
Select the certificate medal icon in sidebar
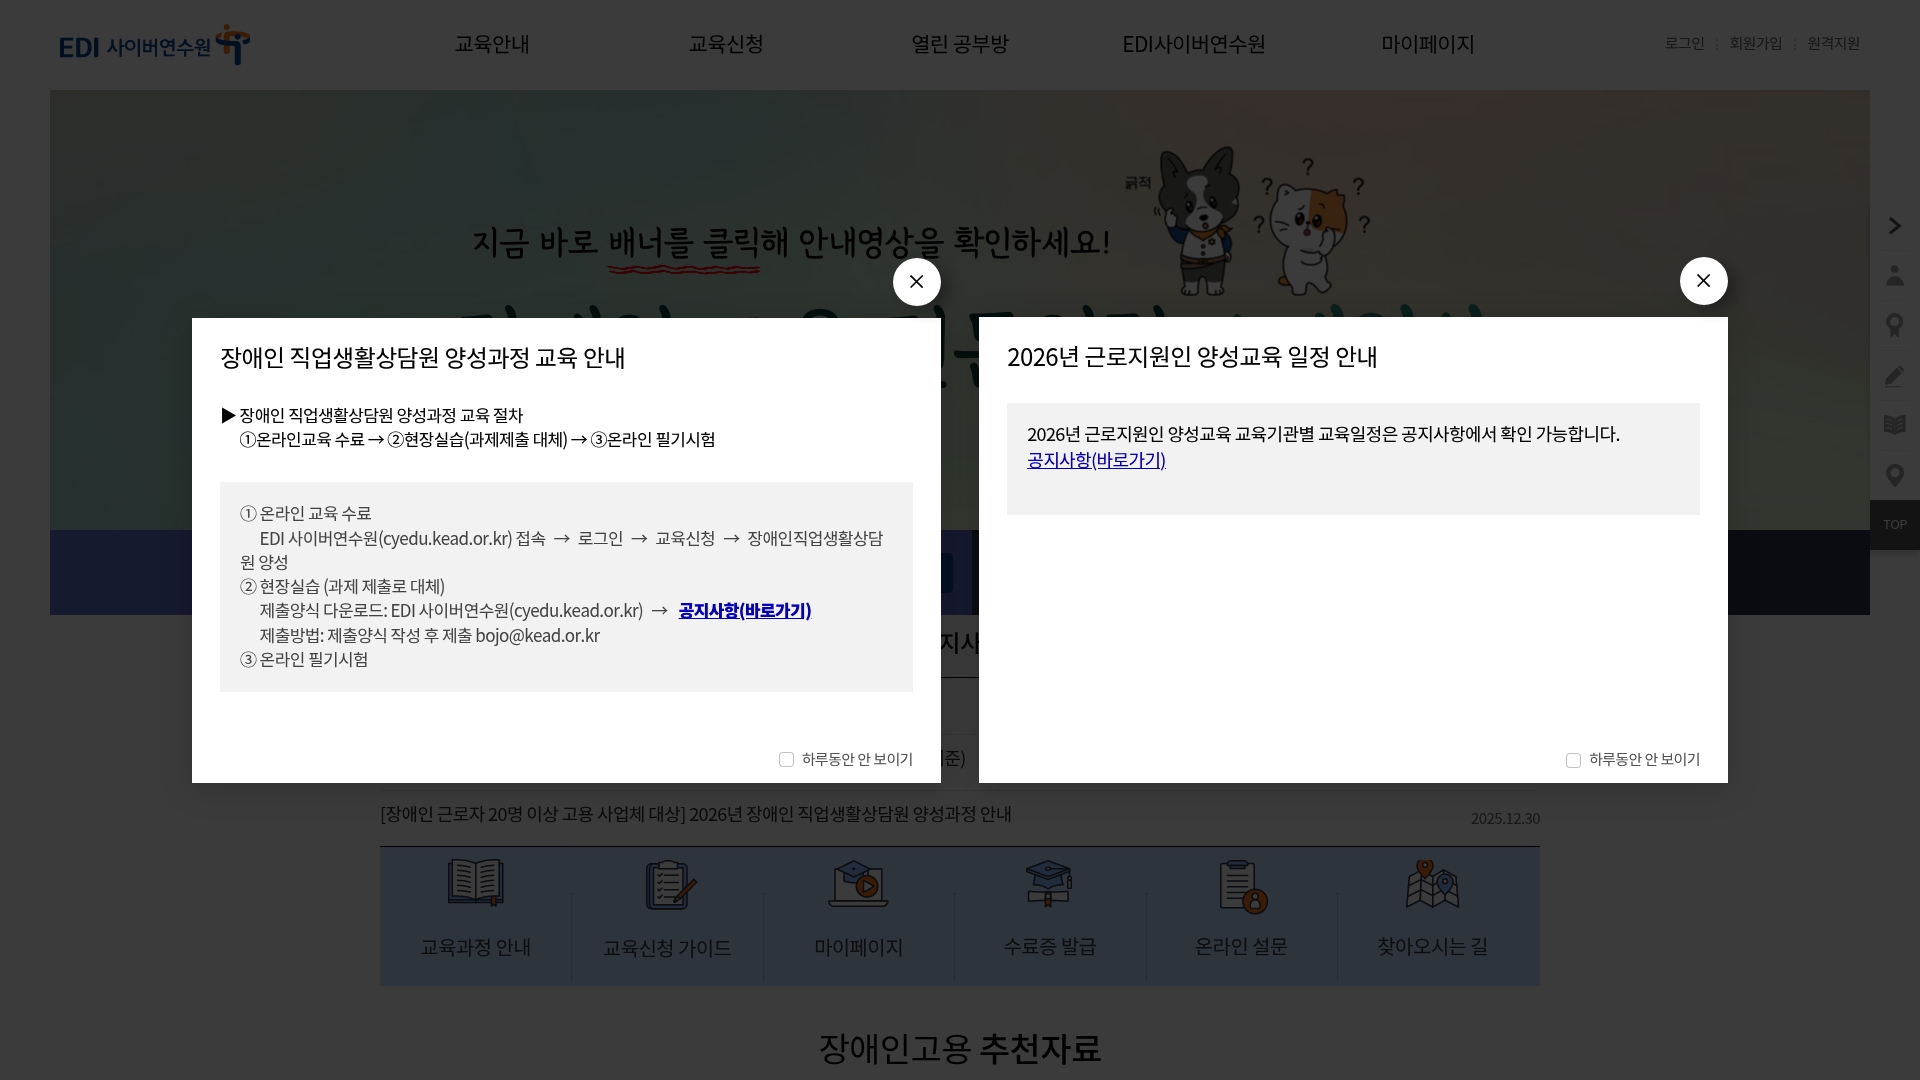coord(1895,325)
